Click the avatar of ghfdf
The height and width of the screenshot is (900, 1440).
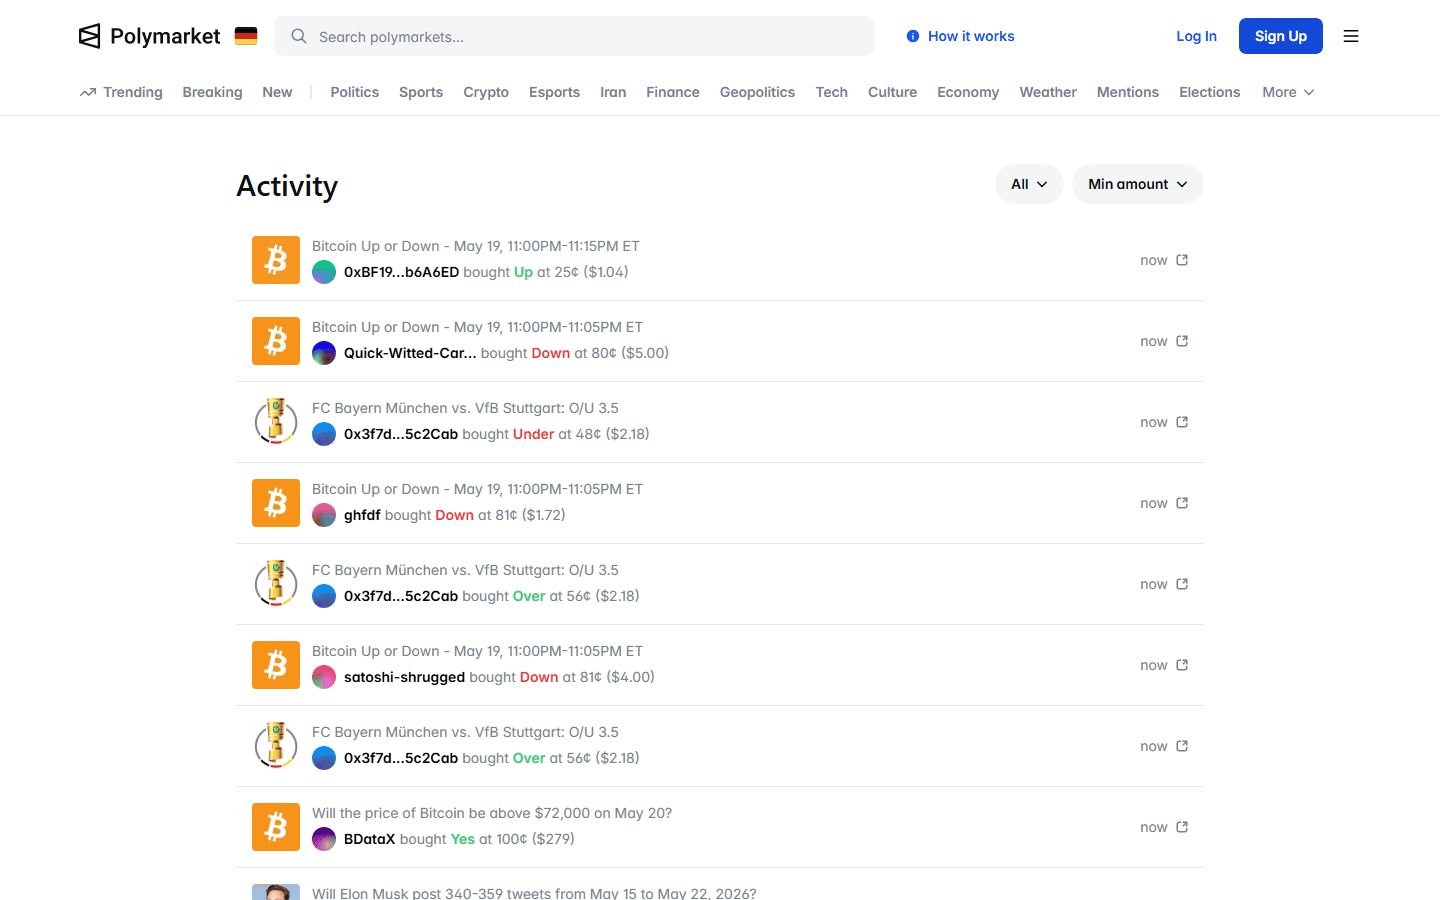(x=324, y=515)
